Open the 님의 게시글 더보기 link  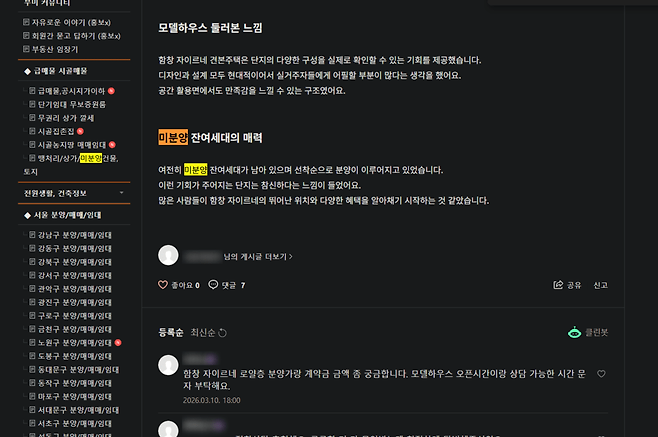coord(258,256)
